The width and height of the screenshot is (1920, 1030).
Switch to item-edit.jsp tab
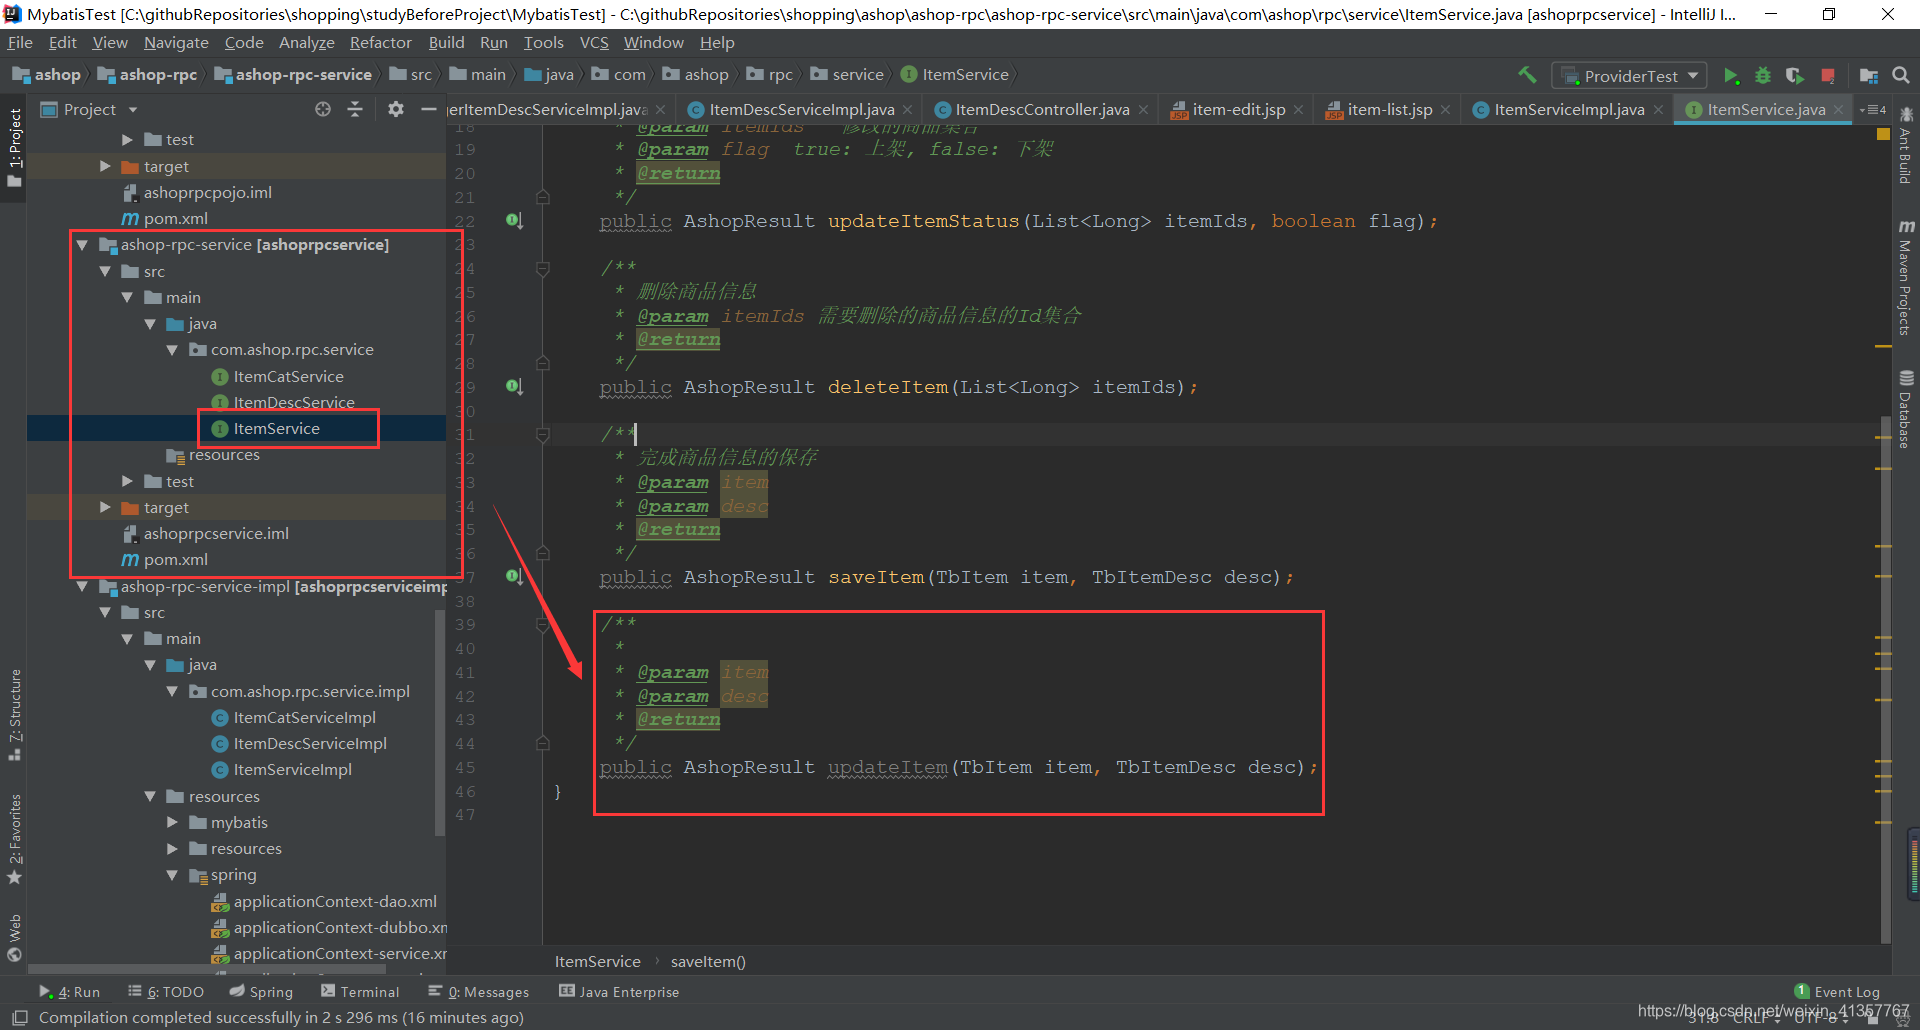(1238, 110)
